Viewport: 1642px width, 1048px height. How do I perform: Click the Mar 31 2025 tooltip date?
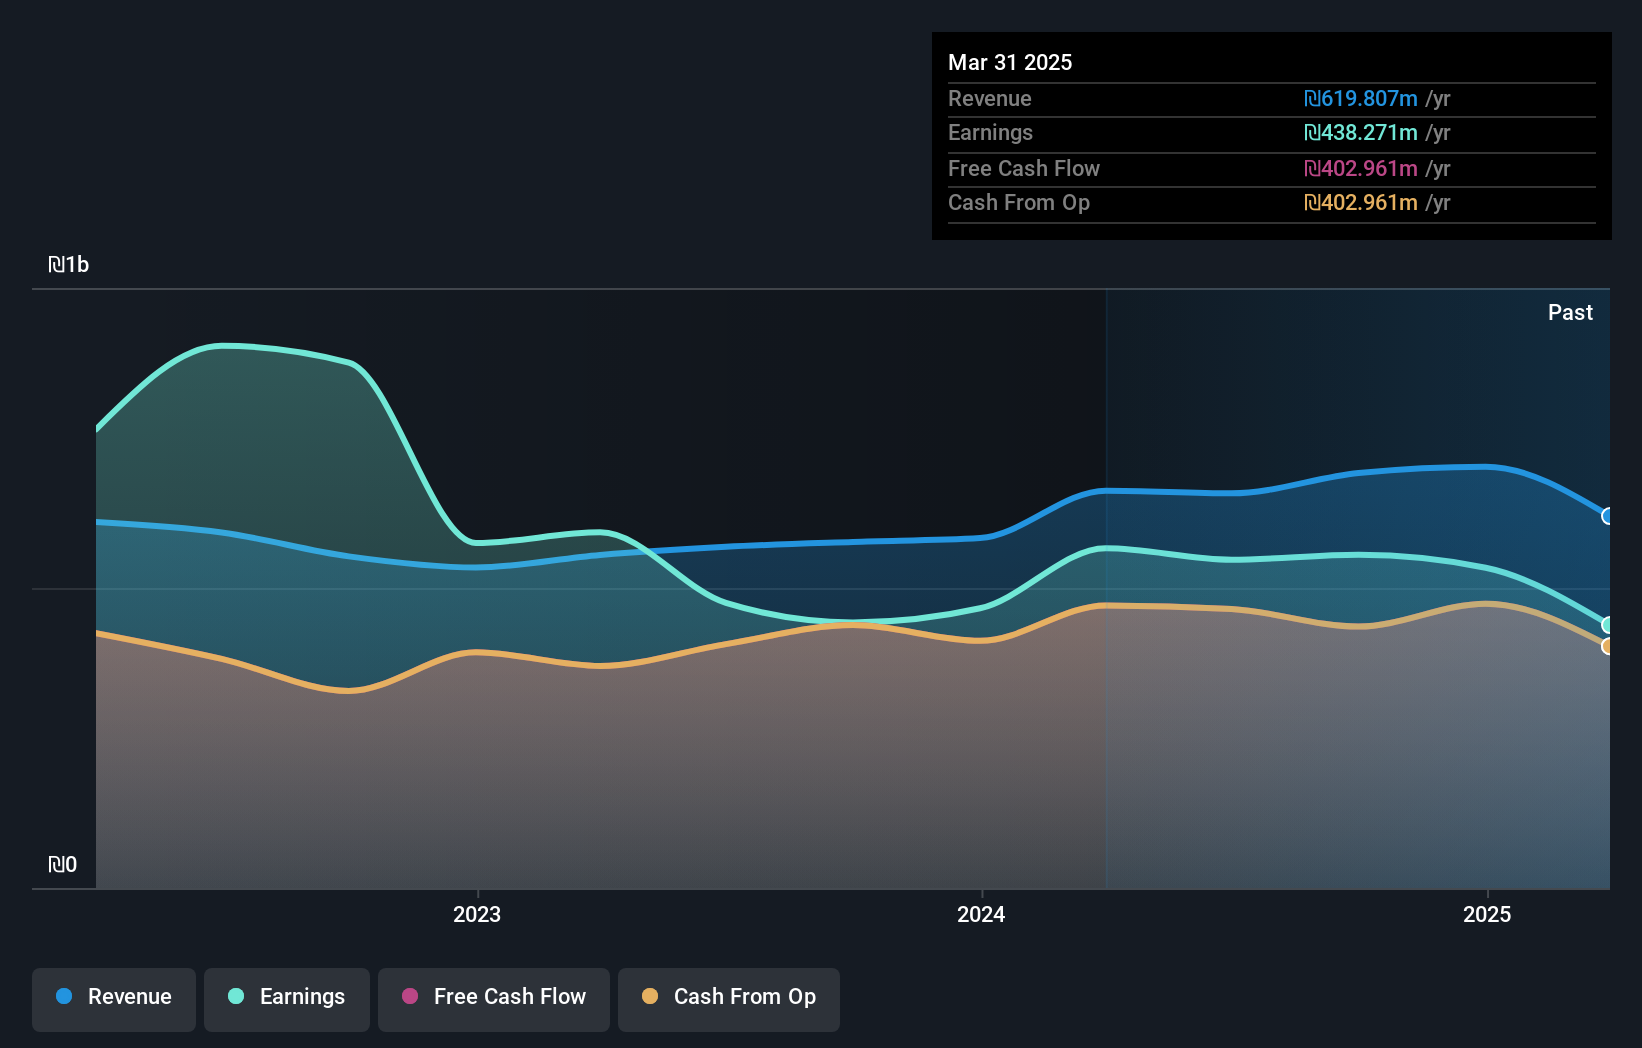click(1010, 63)
